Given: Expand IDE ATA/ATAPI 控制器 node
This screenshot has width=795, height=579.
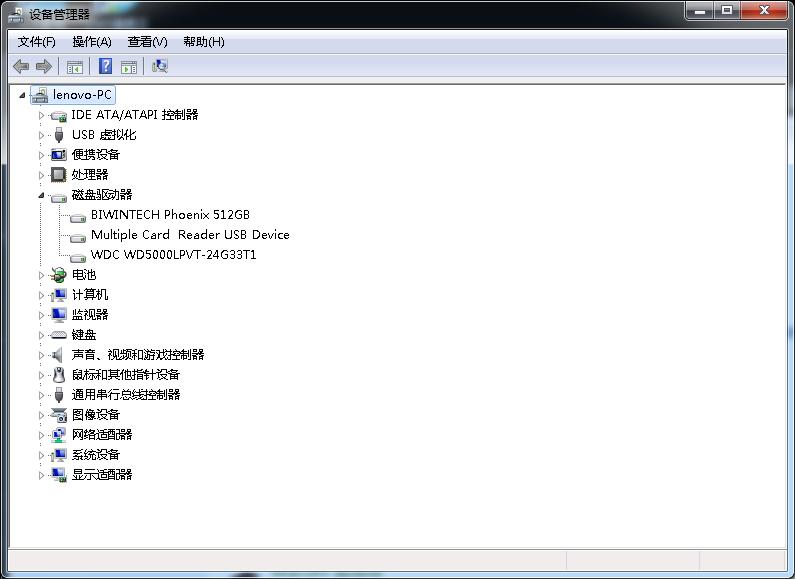Looking at the screenshot, I should pyautogui.click(x=42, y=116).
